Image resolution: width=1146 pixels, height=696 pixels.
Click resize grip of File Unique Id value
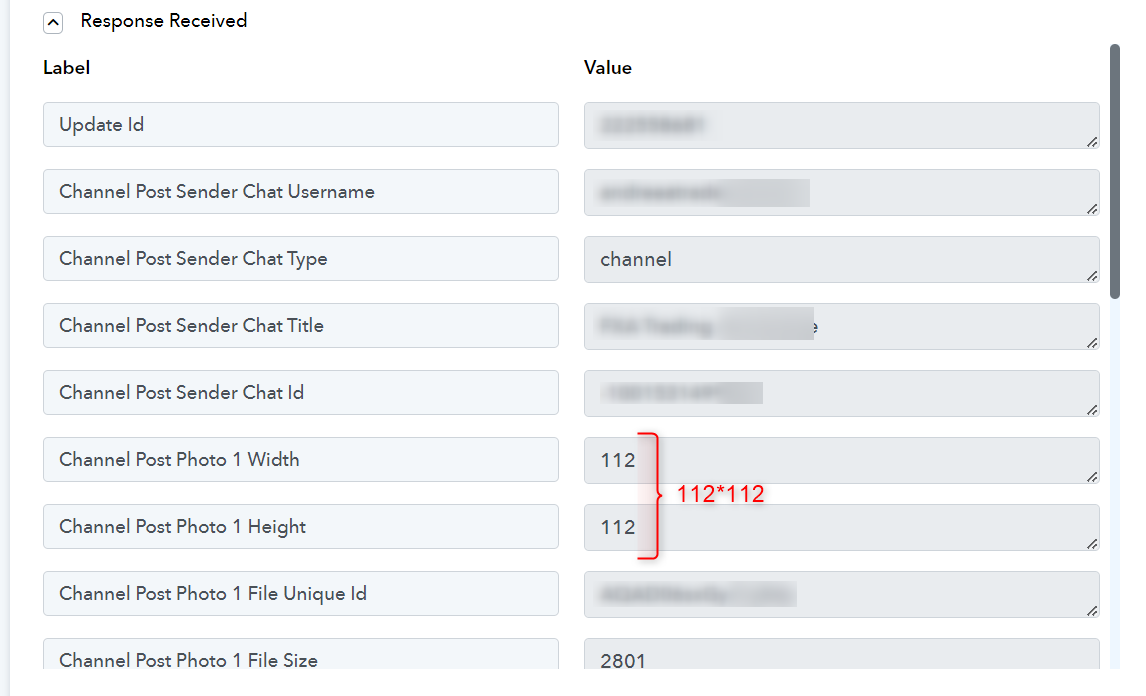coord(1092,610)
